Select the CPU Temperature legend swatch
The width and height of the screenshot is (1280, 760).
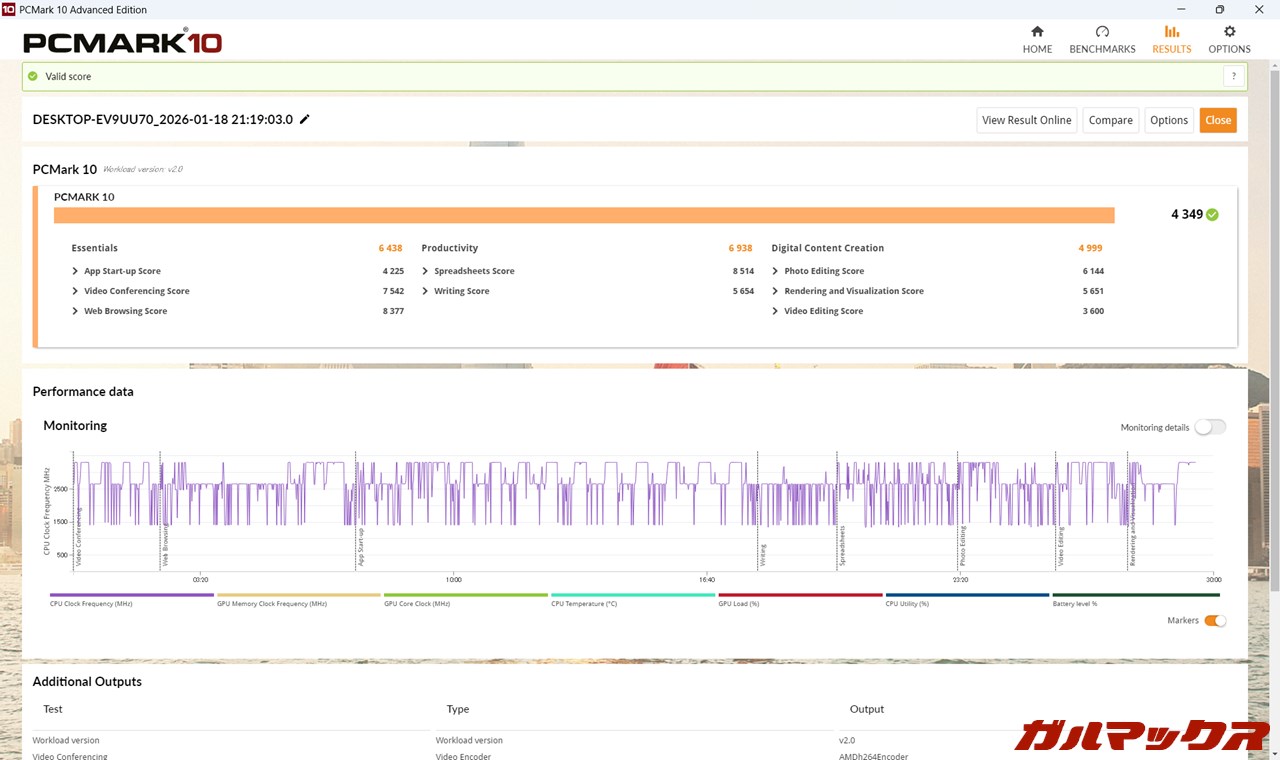click(x=633, y=595)
